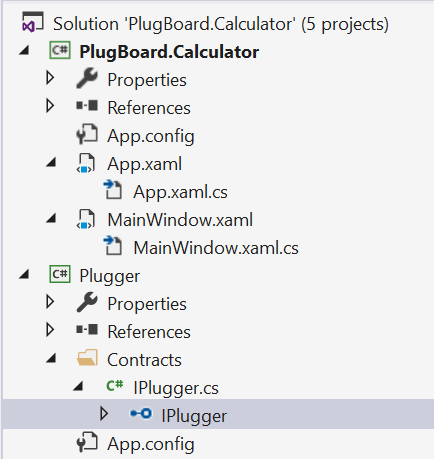Collapse the Contracts folder
Viewport: 434px width, 459px height.
tap(51, 359)
